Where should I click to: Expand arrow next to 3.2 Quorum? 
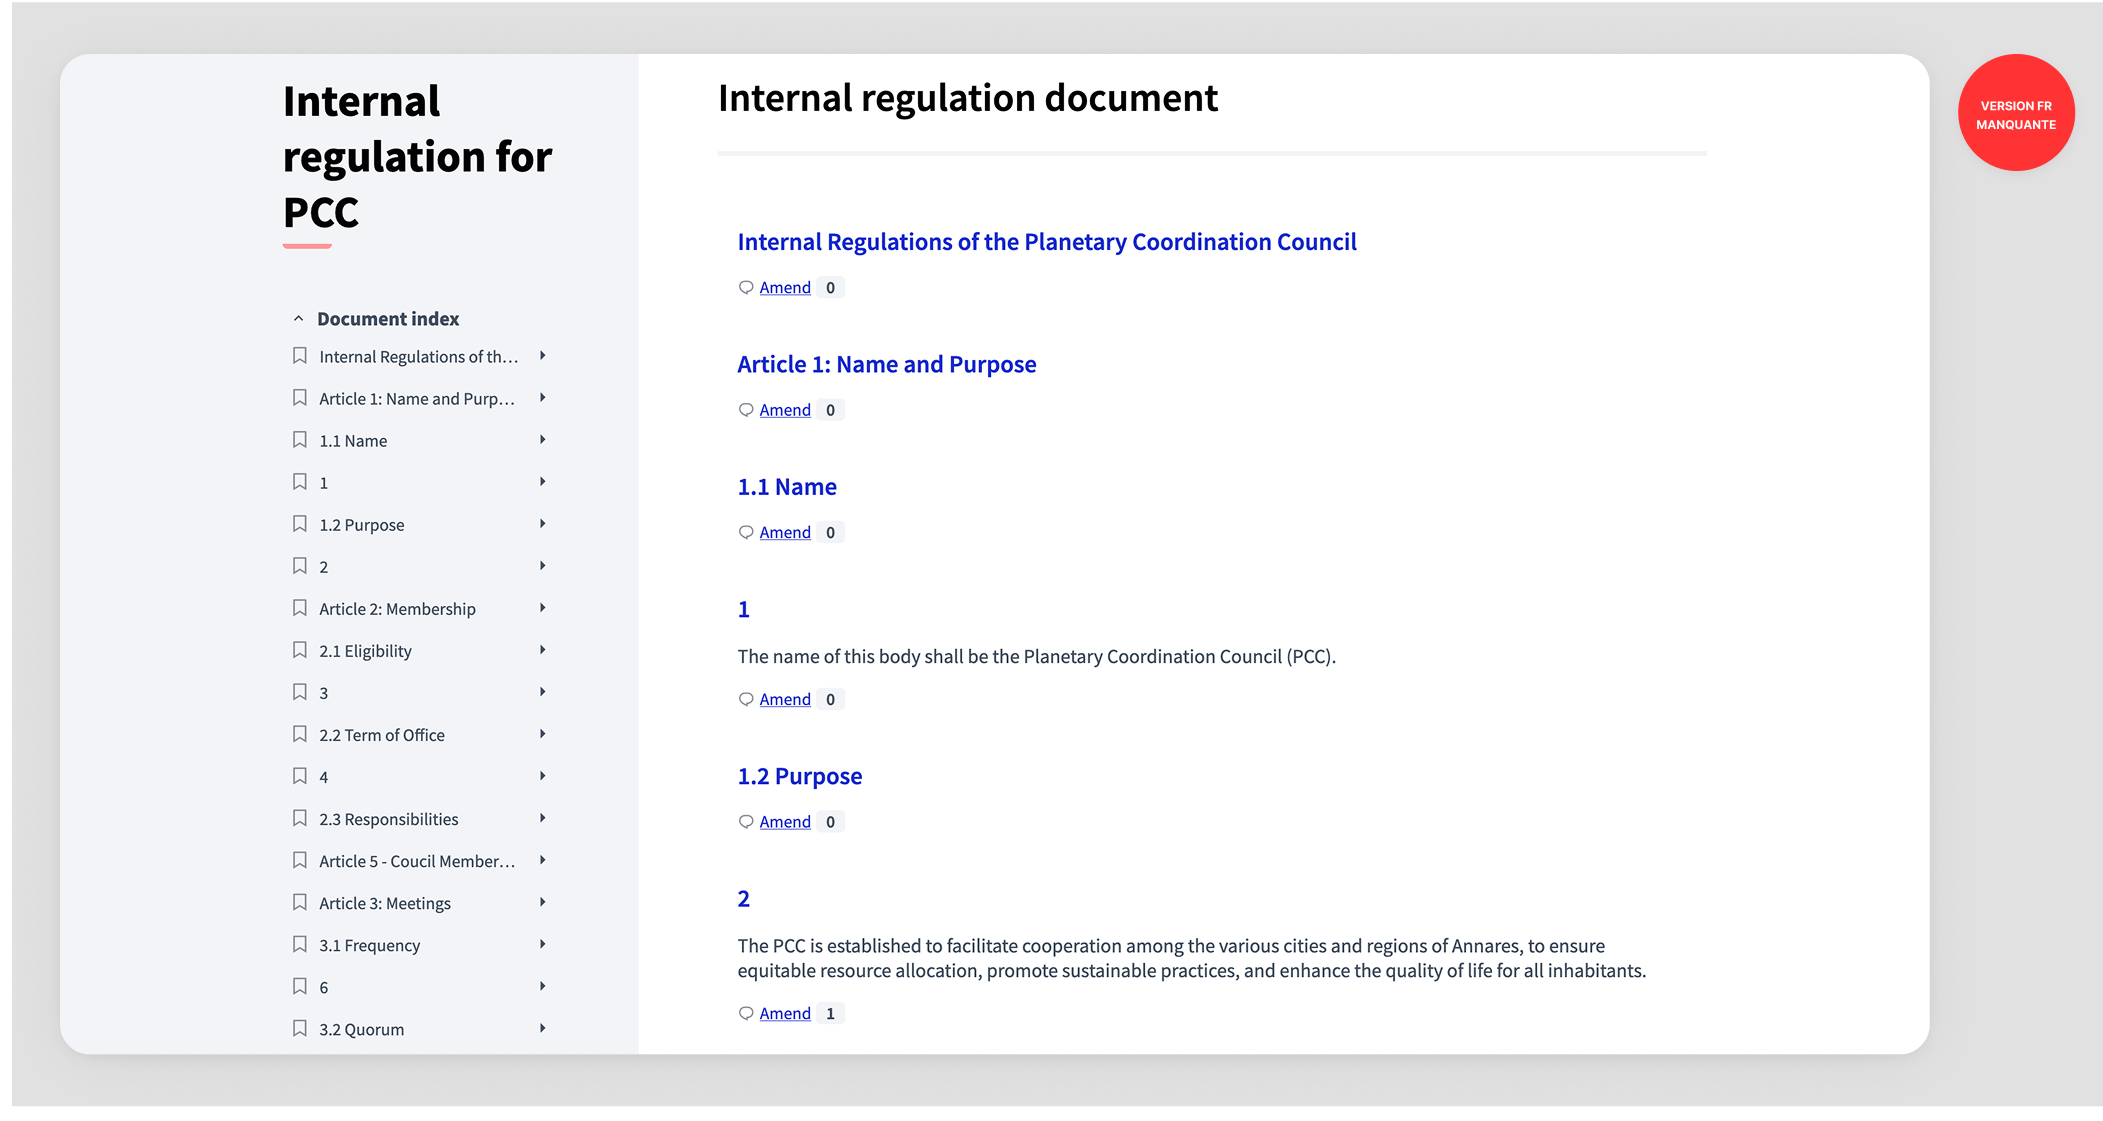click(543, 1028)
